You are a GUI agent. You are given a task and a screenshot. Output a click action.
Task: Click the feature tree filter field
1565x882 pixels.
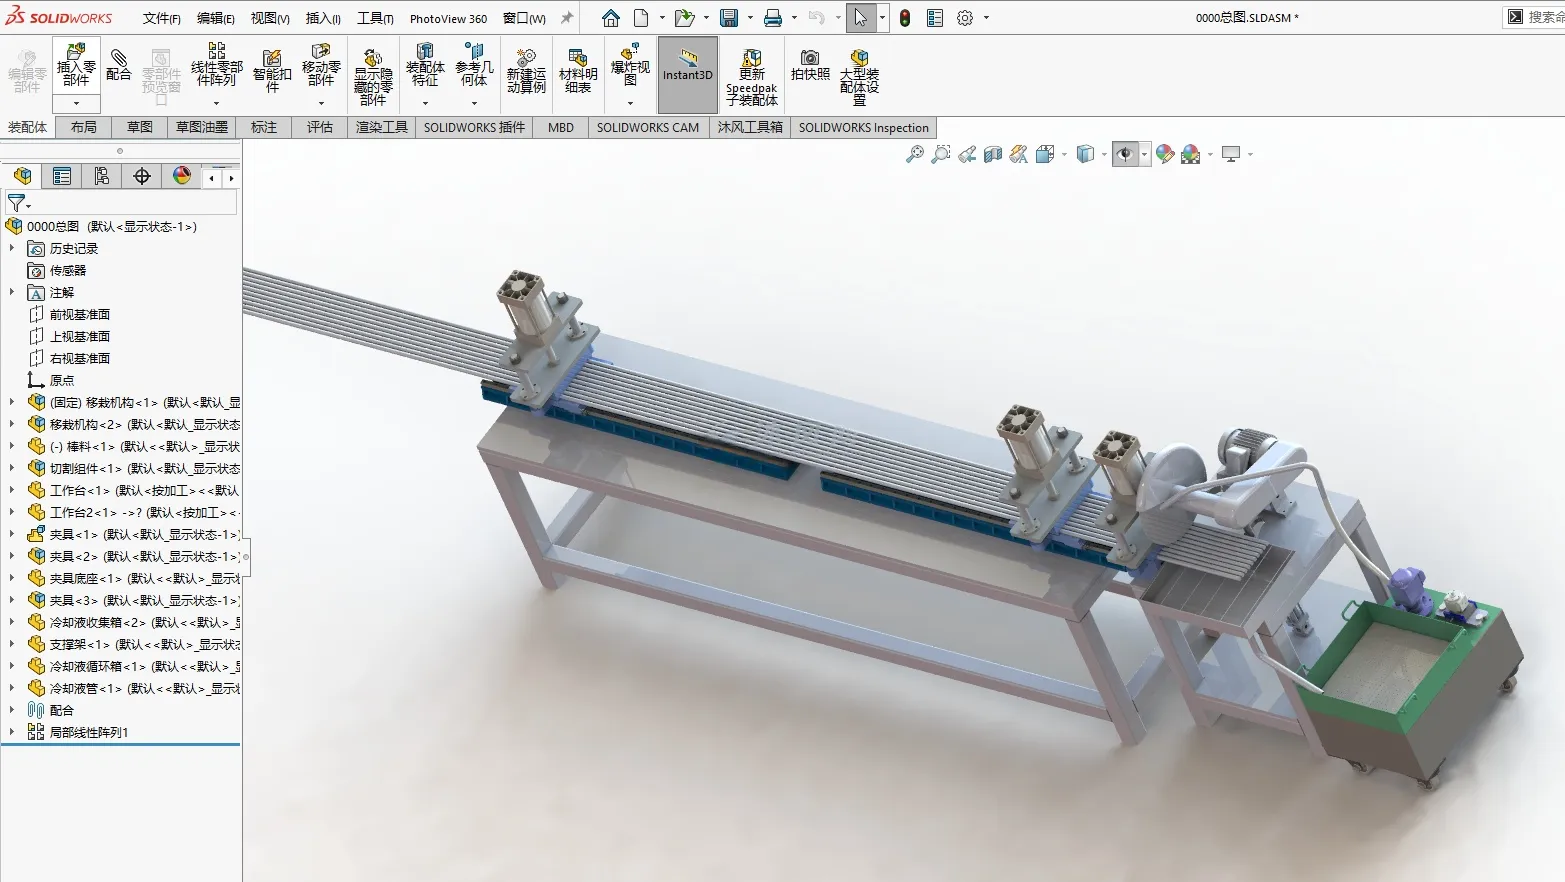pyautogui.click(x=120, y=203)
